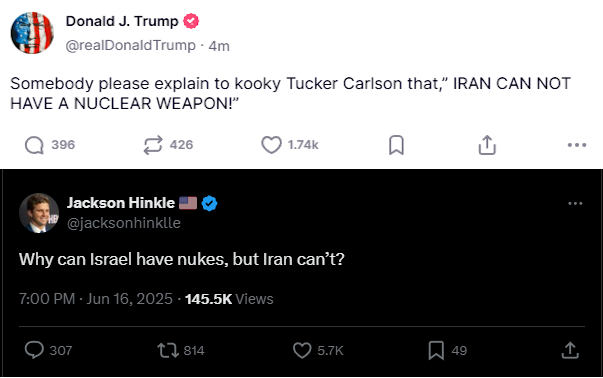Open the @jacksonhinklle handle
The image size is (603, 378).
[124, 223]
